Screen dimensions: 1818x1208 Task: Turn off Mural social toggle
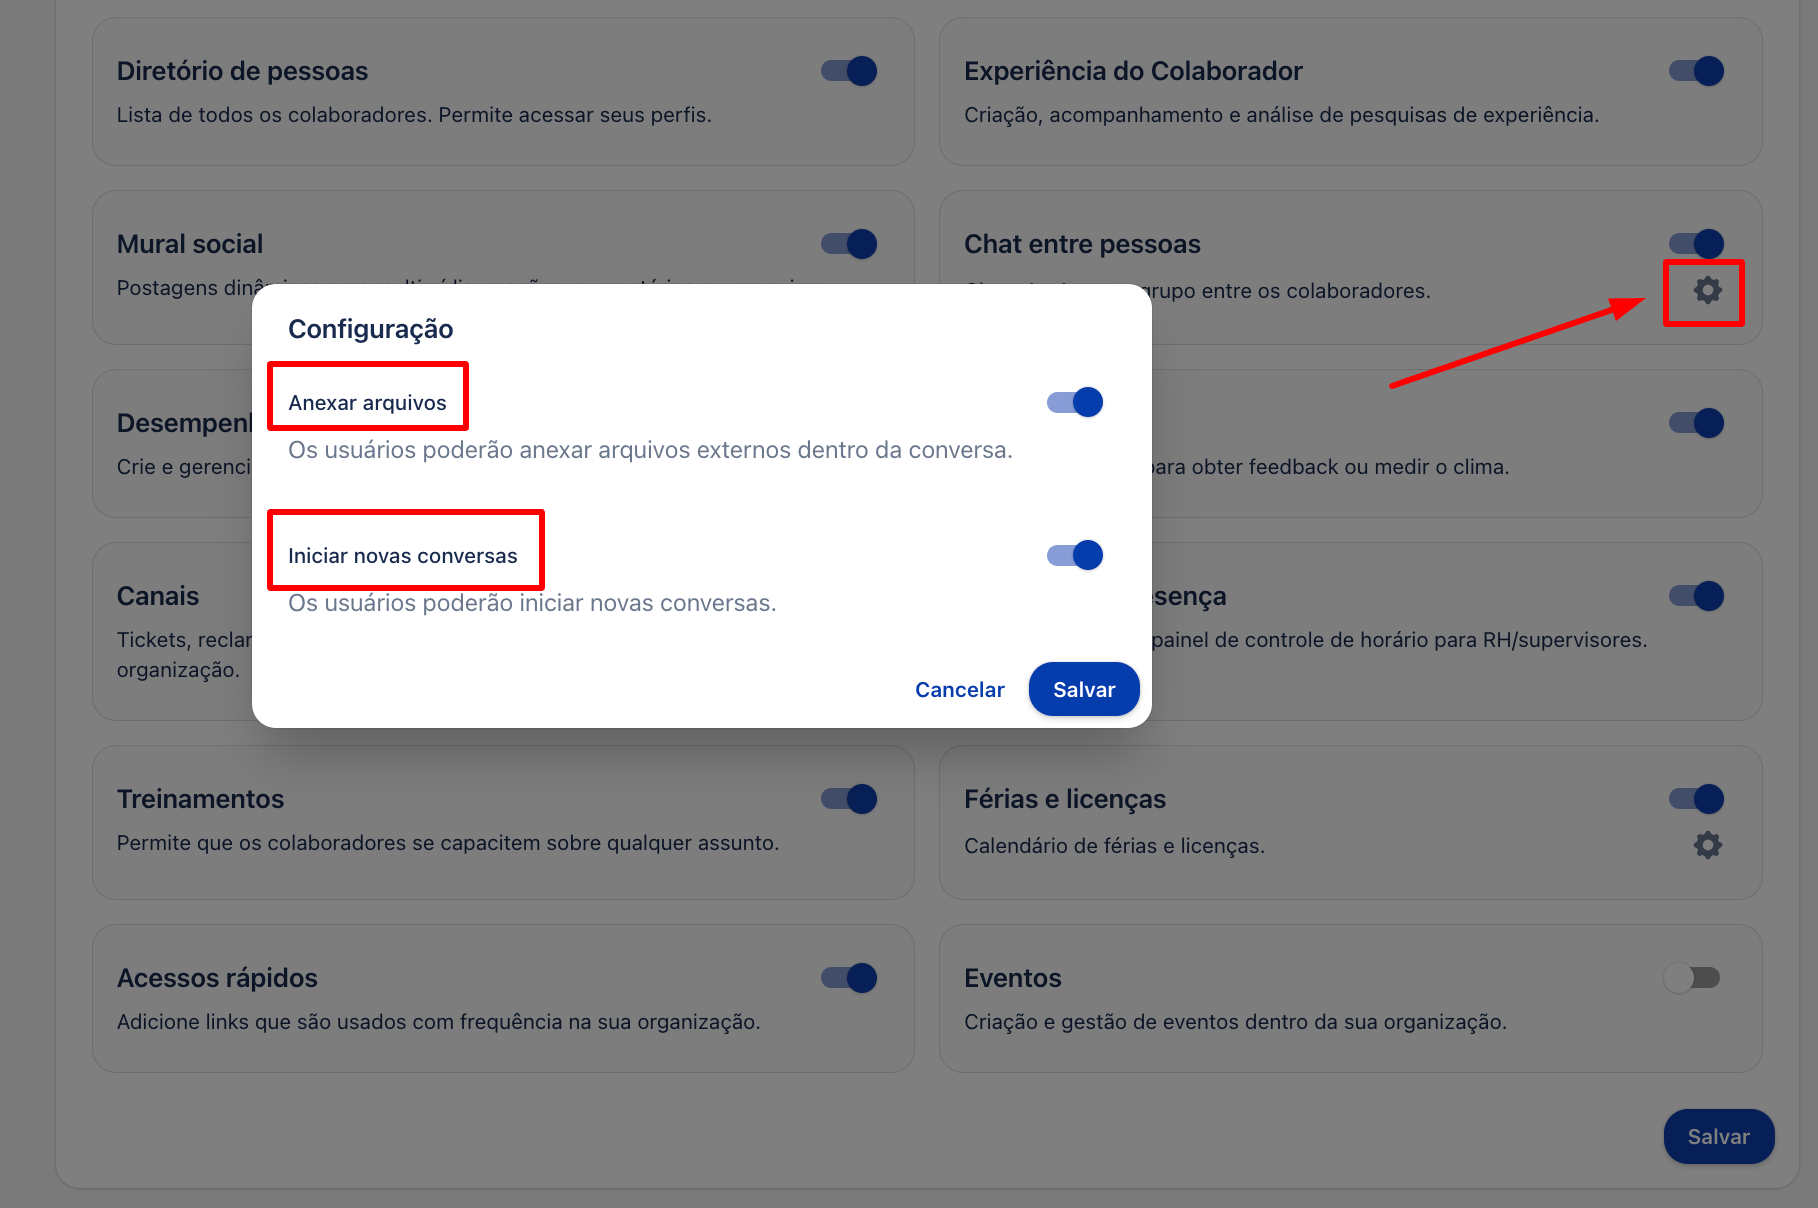[x=849, y=244]
